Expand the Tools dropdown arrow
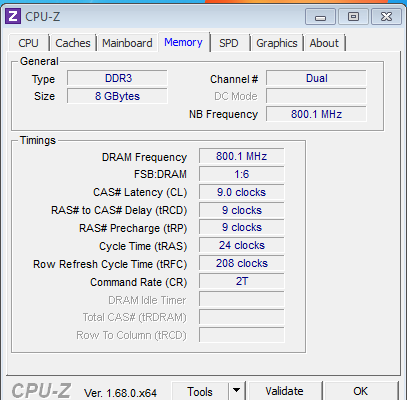Viewport: 407px width, 400px height. tap(236, 391)
